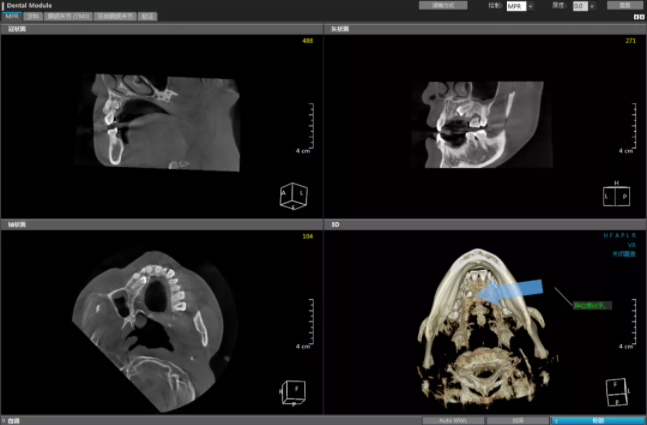Open the MPR drawing mode dropdown
This screenshot has width=647, height=425.
tap(529, 6)
